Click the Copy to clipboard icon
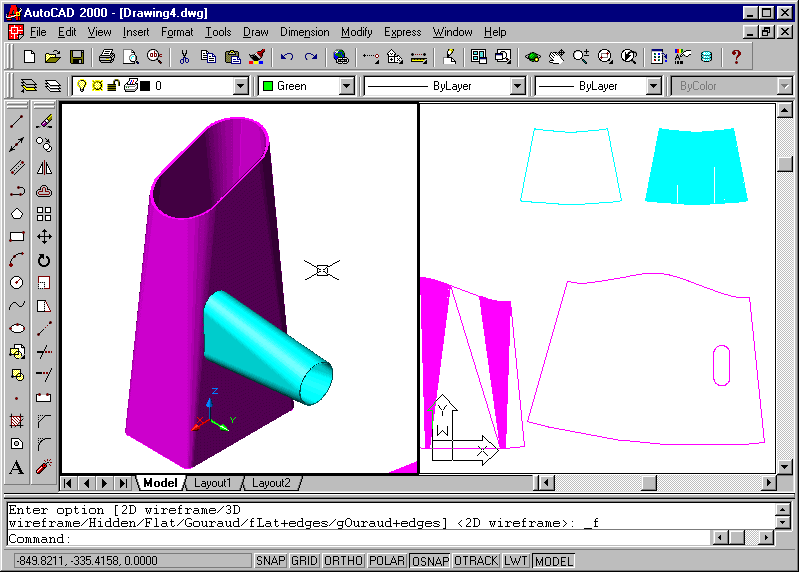 [208, 57]
